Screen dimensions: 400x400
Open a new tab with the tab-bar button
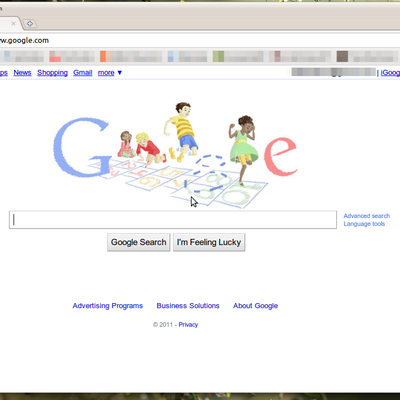coord(30,24)
